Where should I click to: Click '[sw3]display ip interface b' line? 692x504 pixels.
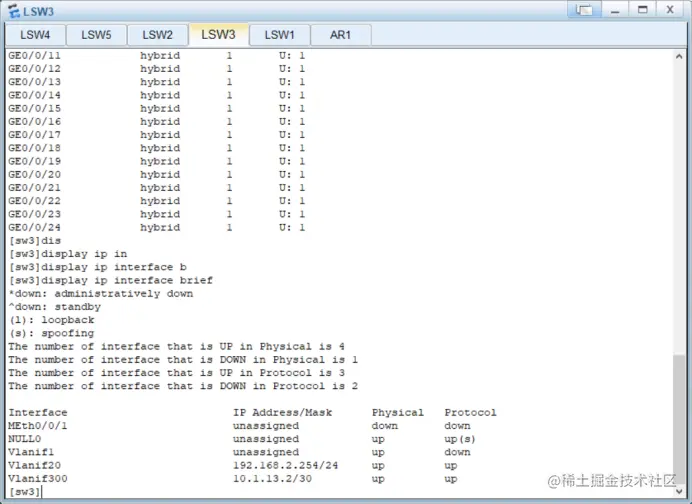pos(98,267)
